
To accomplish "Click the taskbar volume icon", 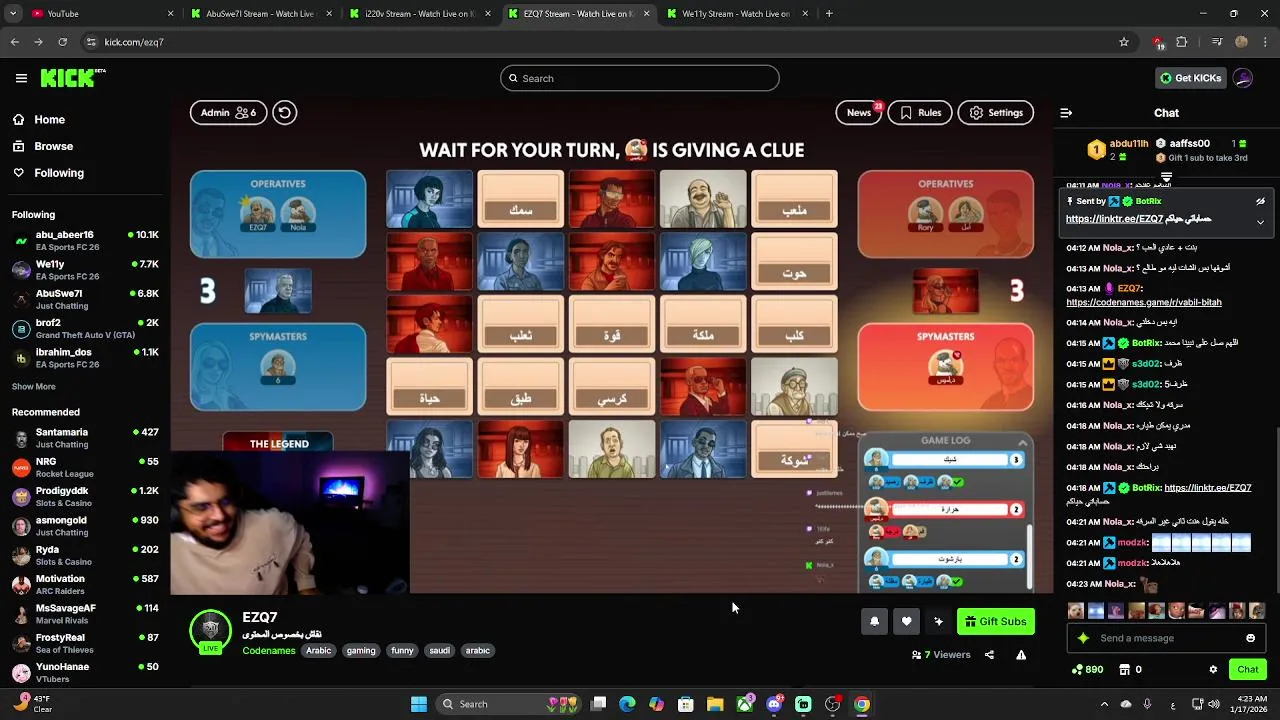I will (x=1213, y=704).
